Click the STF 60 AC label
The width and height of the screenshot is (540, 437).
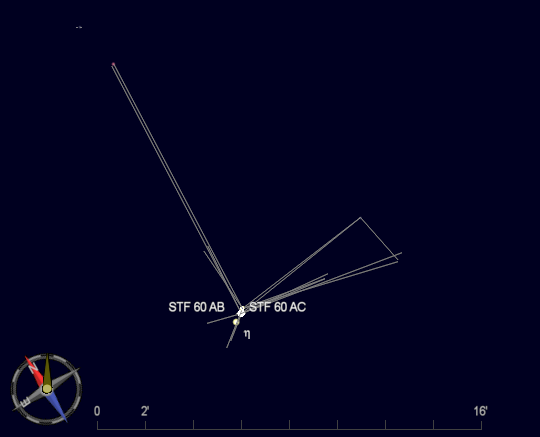point(278,307)
